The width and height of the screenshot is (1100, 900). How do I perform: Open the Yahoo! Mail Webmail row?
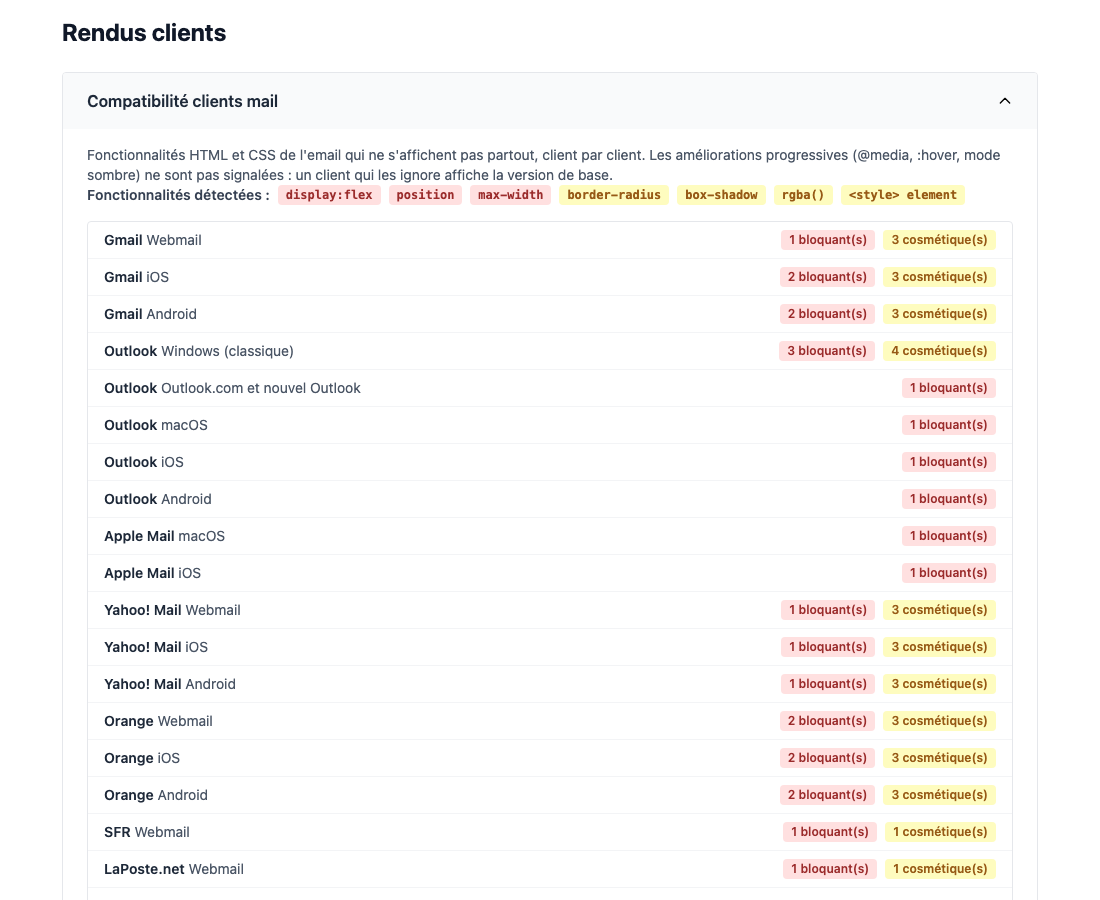coord(549,610)
